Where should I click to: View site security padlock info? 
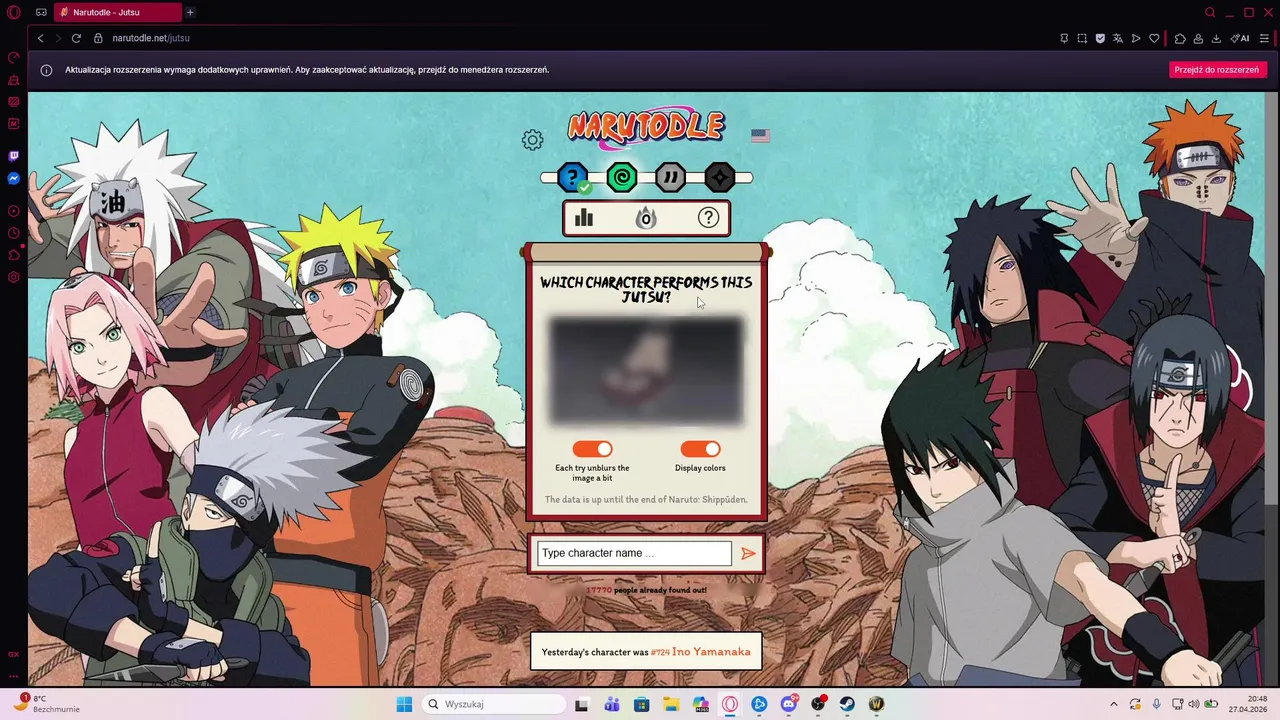pyautogui.click(x=98, y=38)
